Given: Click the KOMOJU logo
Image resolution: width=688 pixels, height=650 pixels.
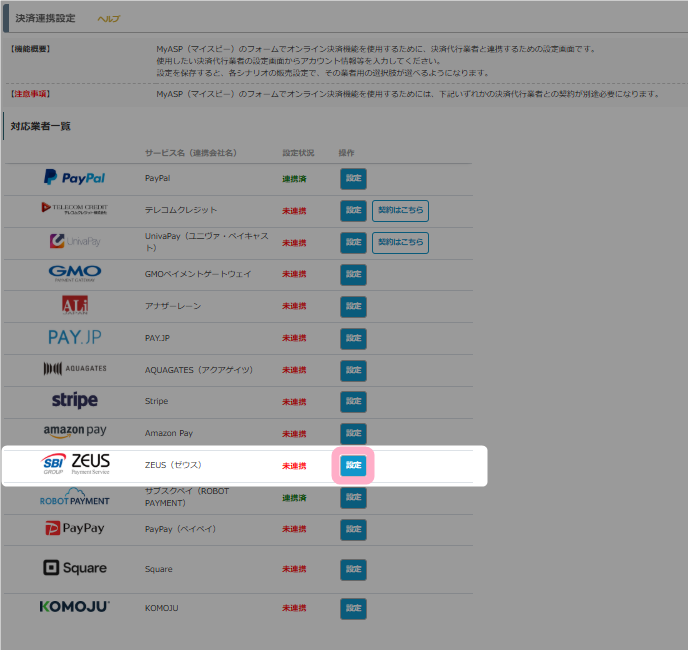Looking at the screenshot, I should point(74,606).
